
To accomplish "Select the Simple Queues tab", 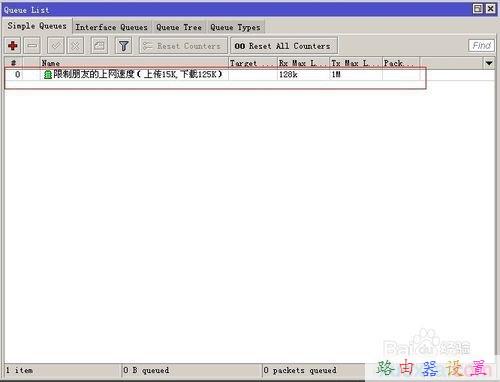I will pos(37,26).
